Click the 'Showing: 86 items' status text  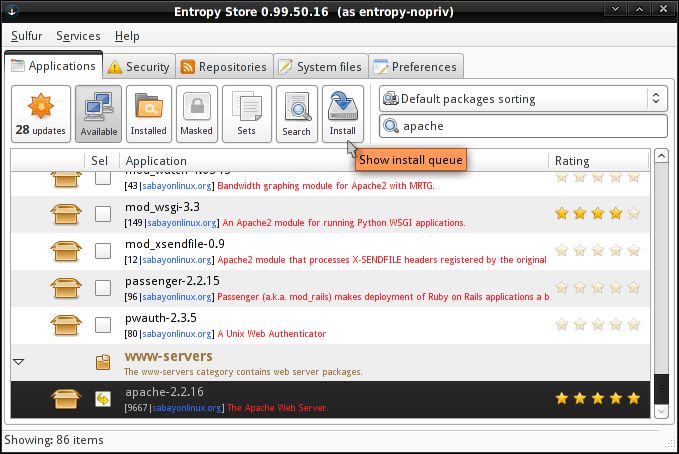tap(54, 440)
